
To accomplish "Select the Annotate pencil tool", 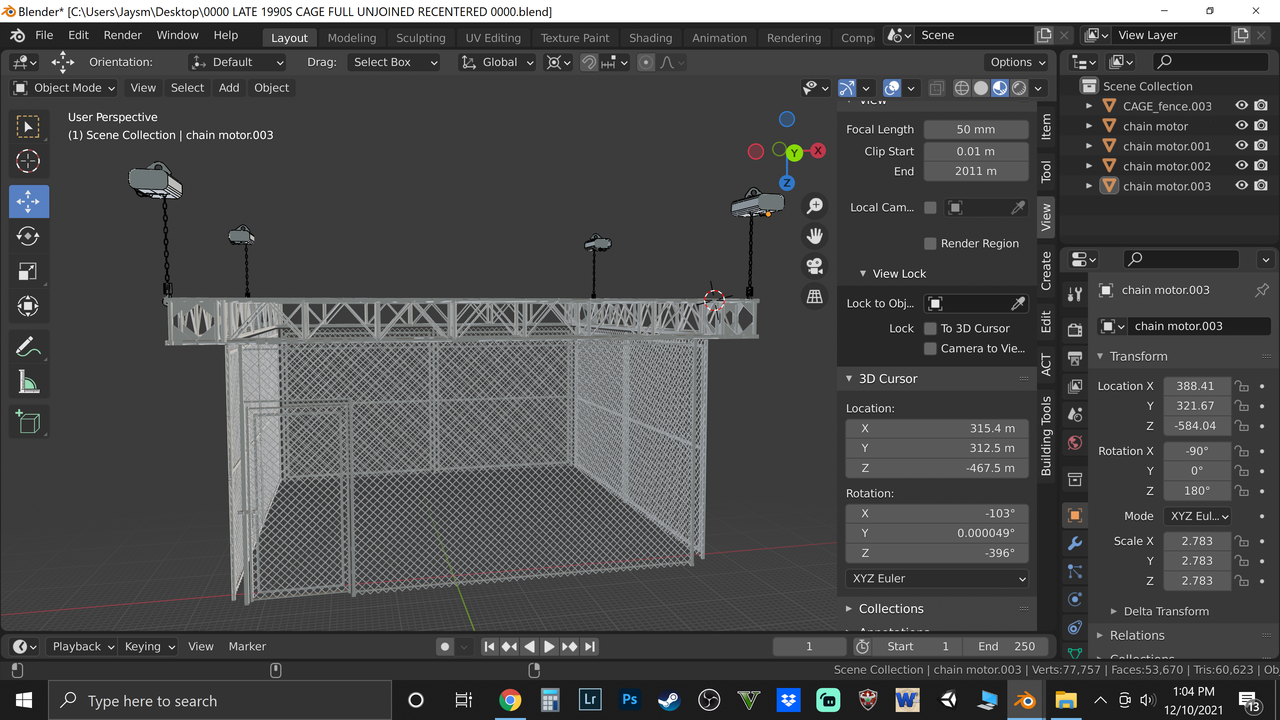I will 28,347.
